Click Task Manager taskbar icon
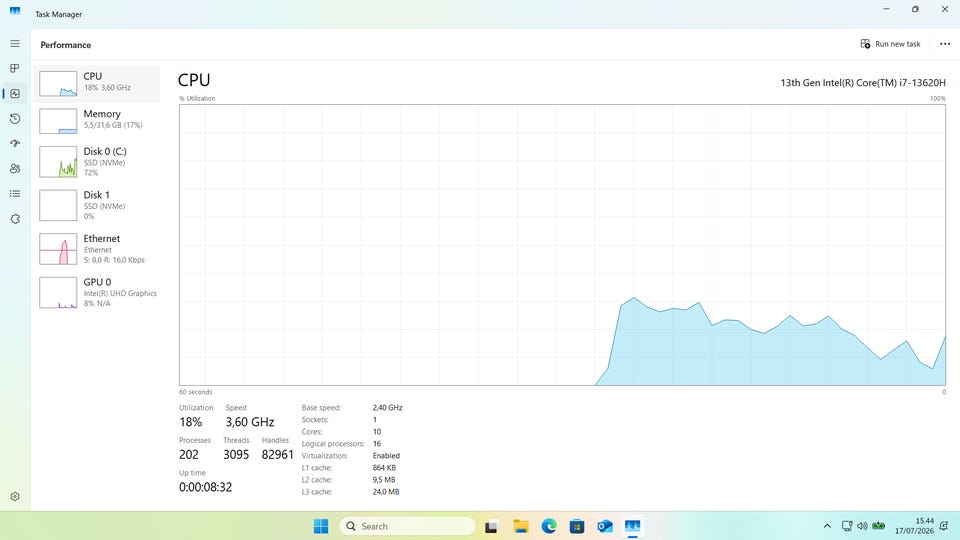The height and width of the screenshot is (540, 960). point(632,526)
